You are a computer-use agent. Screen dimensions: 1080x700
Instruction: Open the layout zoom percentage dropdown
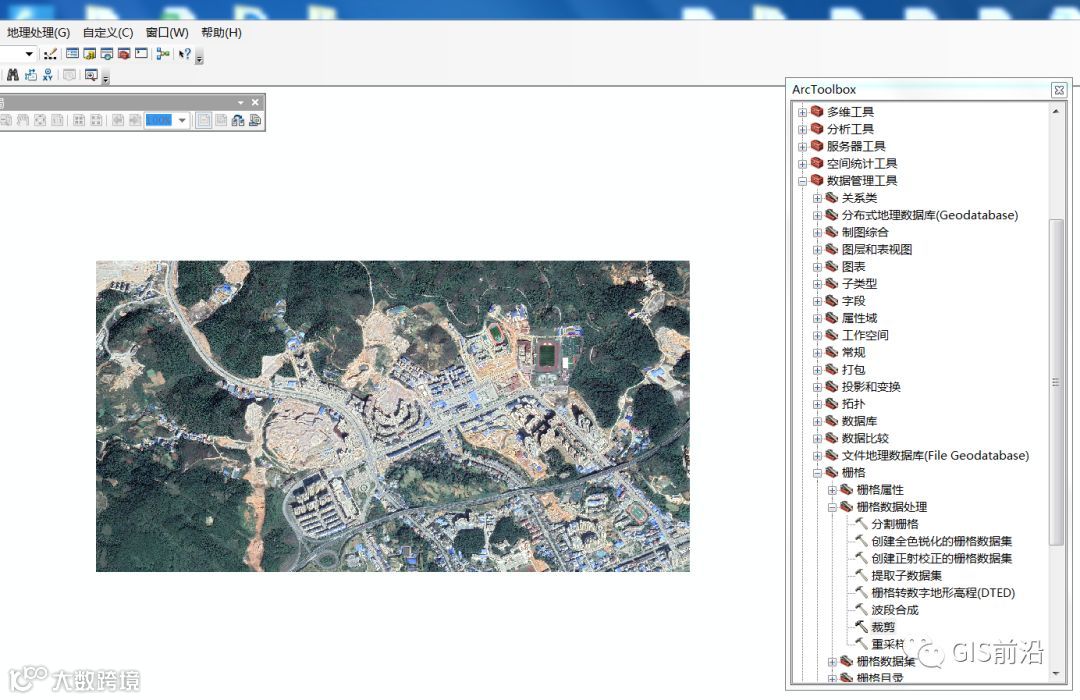coord(182,120)
